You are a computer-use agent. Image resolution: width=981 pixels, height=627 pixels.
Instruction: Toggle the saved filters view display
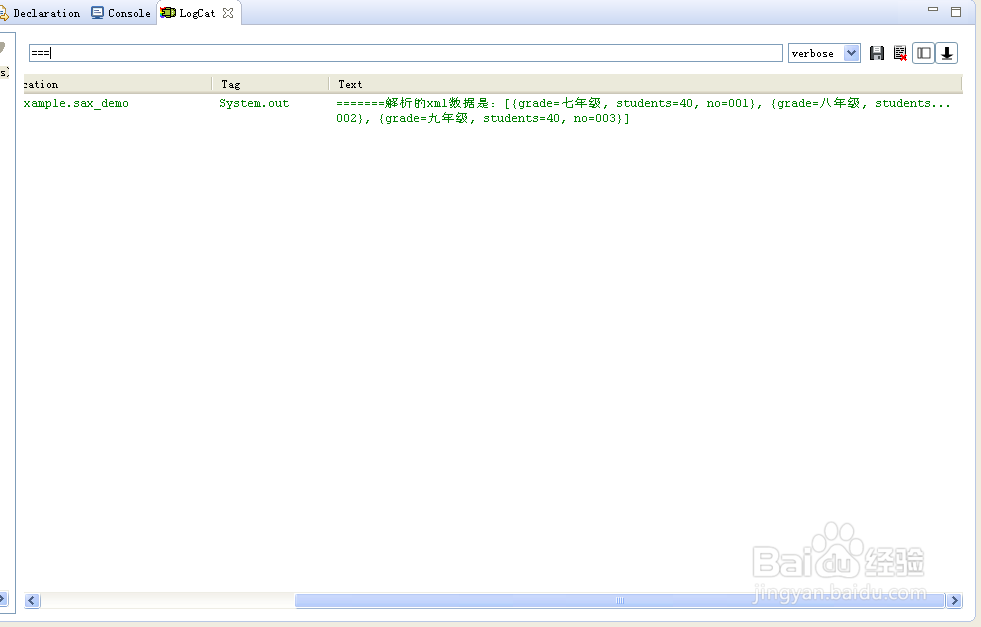(923, 53)
